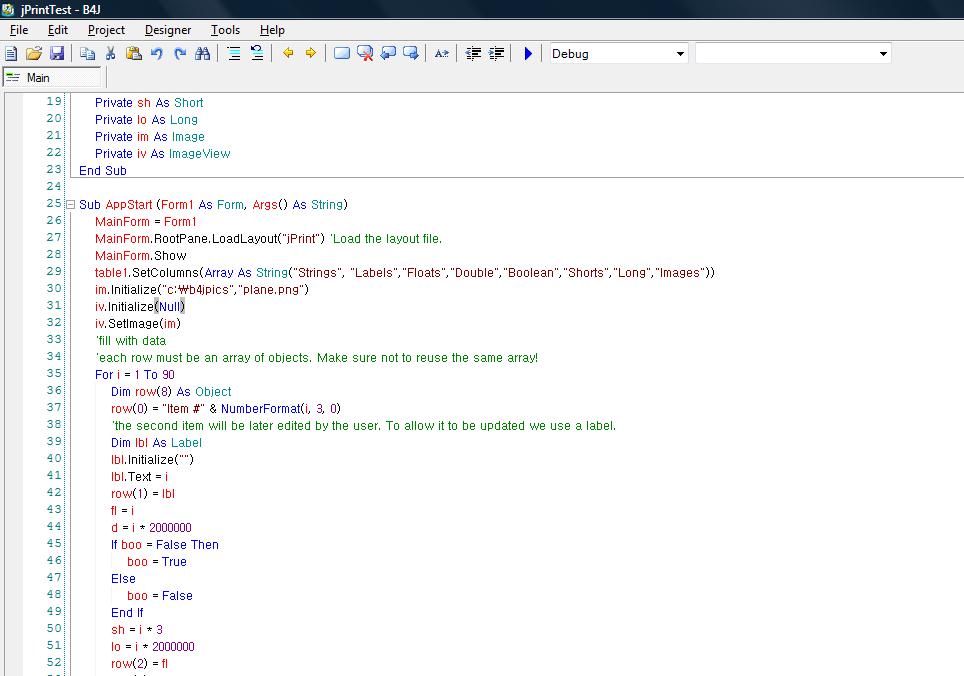Click the Paste clipboard icon

(133, 54)
